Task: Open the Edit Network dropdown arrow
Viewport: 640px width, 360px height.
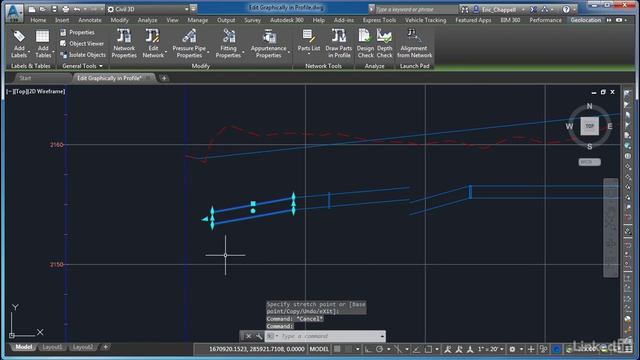Action: 166,52
